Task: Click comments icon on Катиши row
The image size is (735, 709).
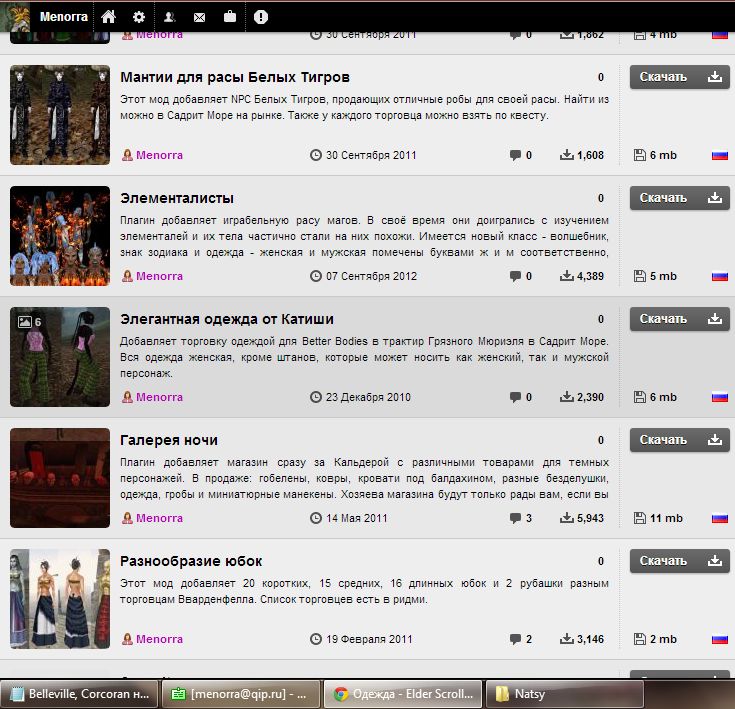Action: [515, 397]
